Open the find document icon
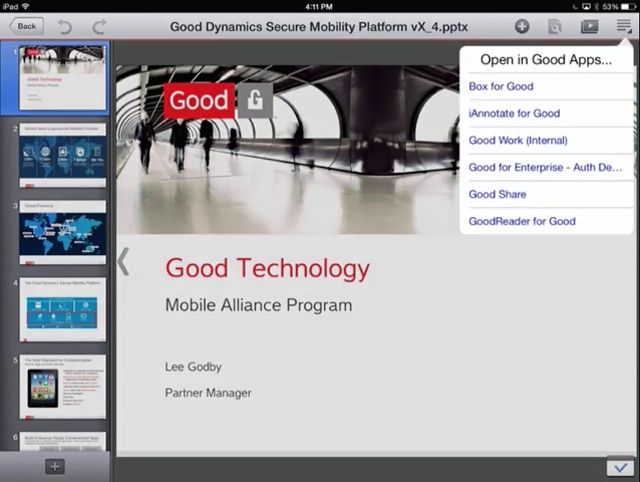640x482 pixels. click(x=554, y=27)
